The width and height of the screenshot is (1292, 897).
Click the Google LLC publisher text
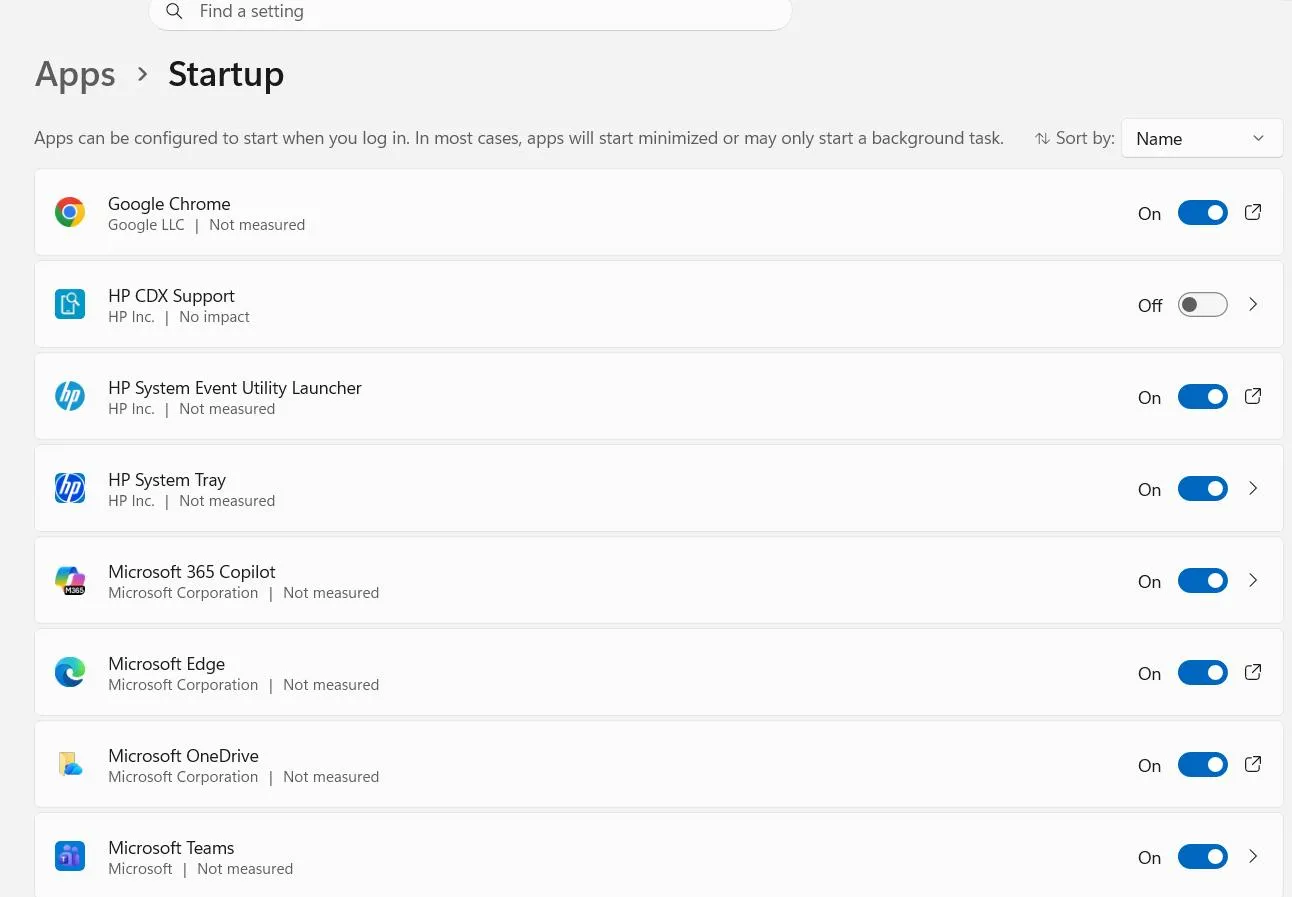[146, 225]
